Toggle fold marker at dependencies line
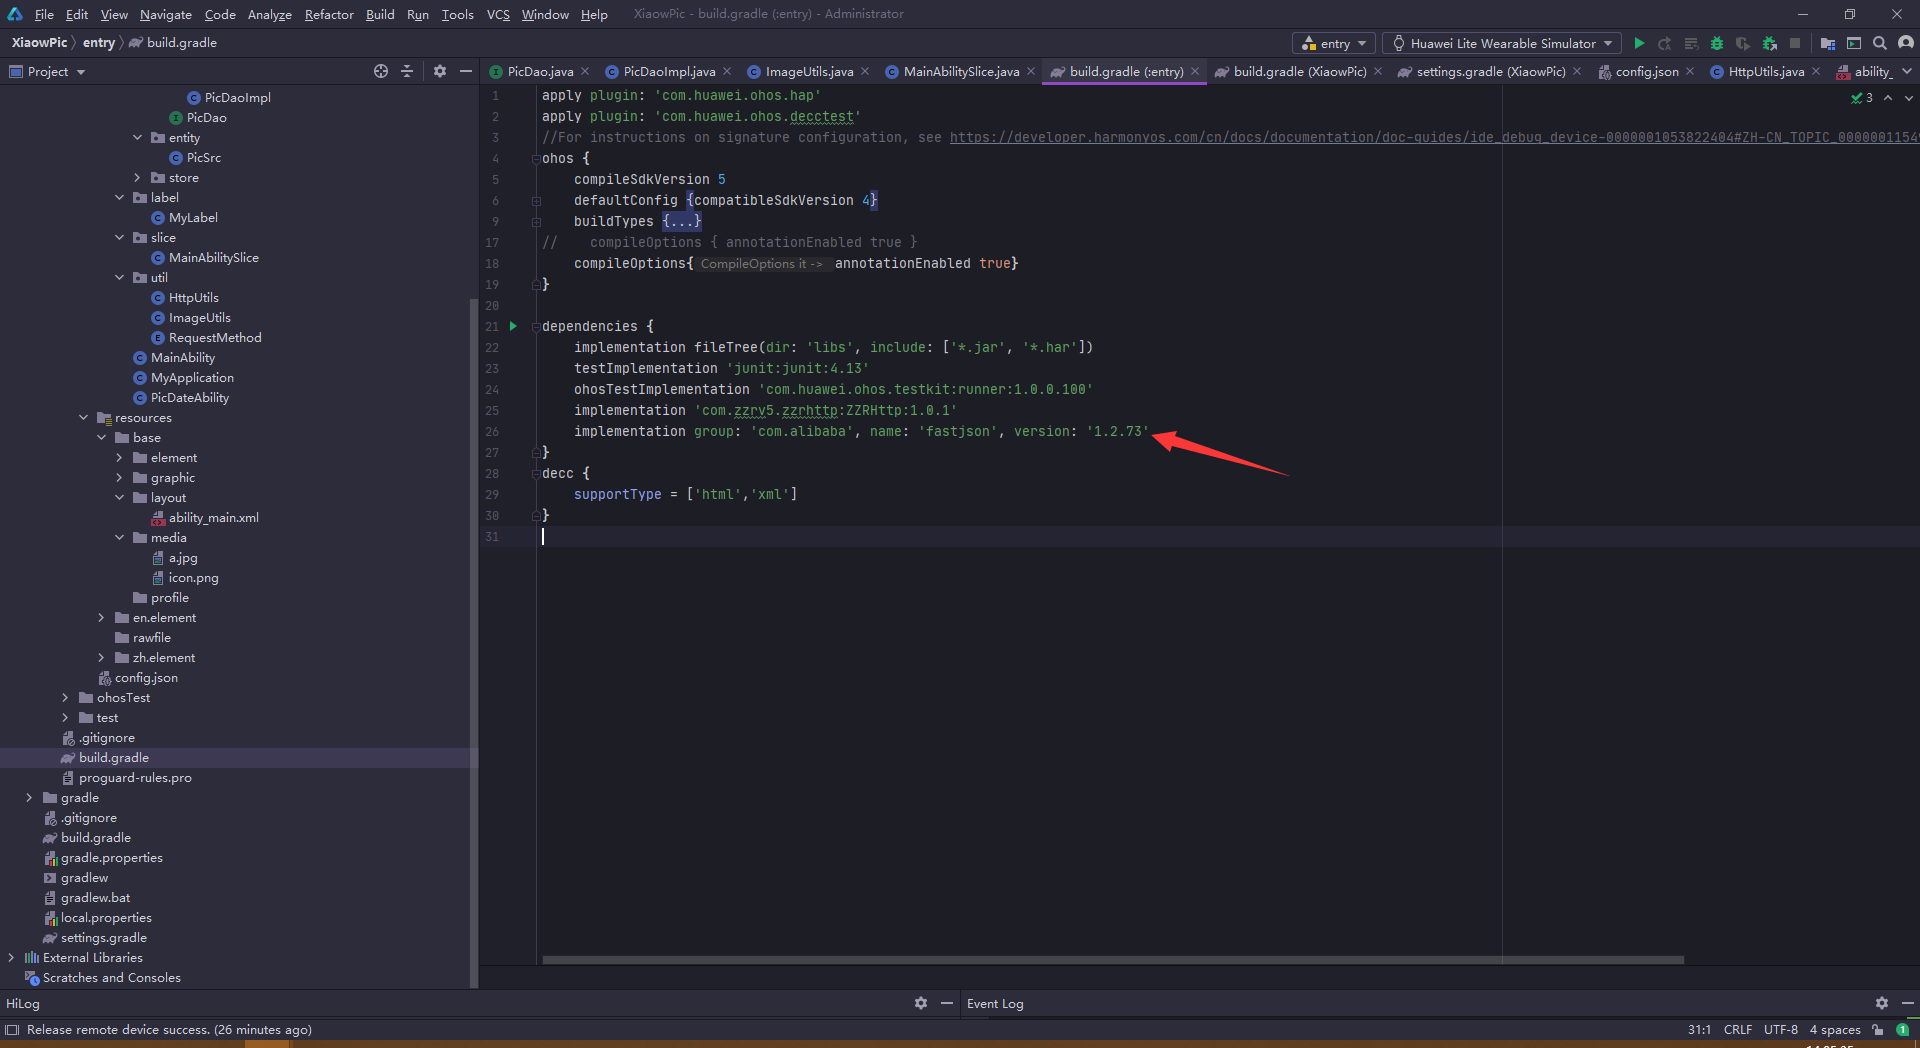Screen dimensions: 1920x1048 point(536,327)
